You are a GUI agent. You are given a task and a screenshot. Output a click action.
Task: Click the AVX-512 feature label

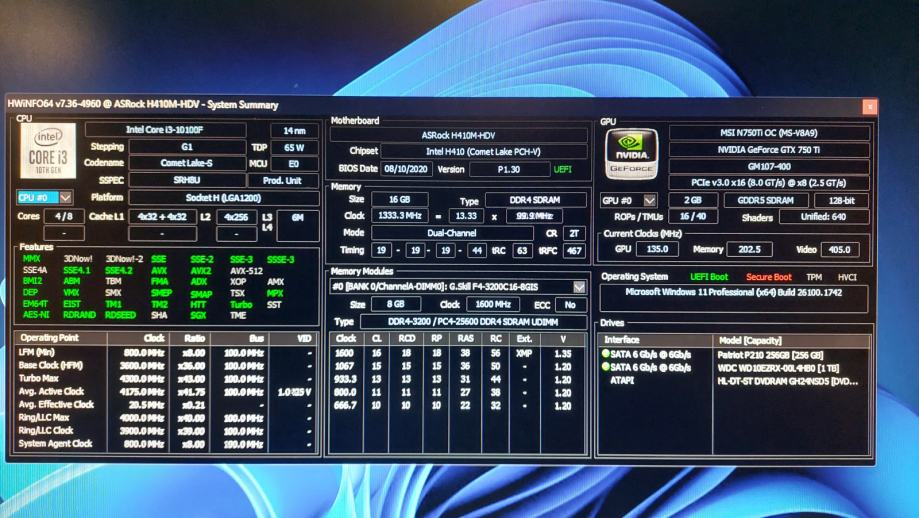pyautogui.click(x=247, y=271)
